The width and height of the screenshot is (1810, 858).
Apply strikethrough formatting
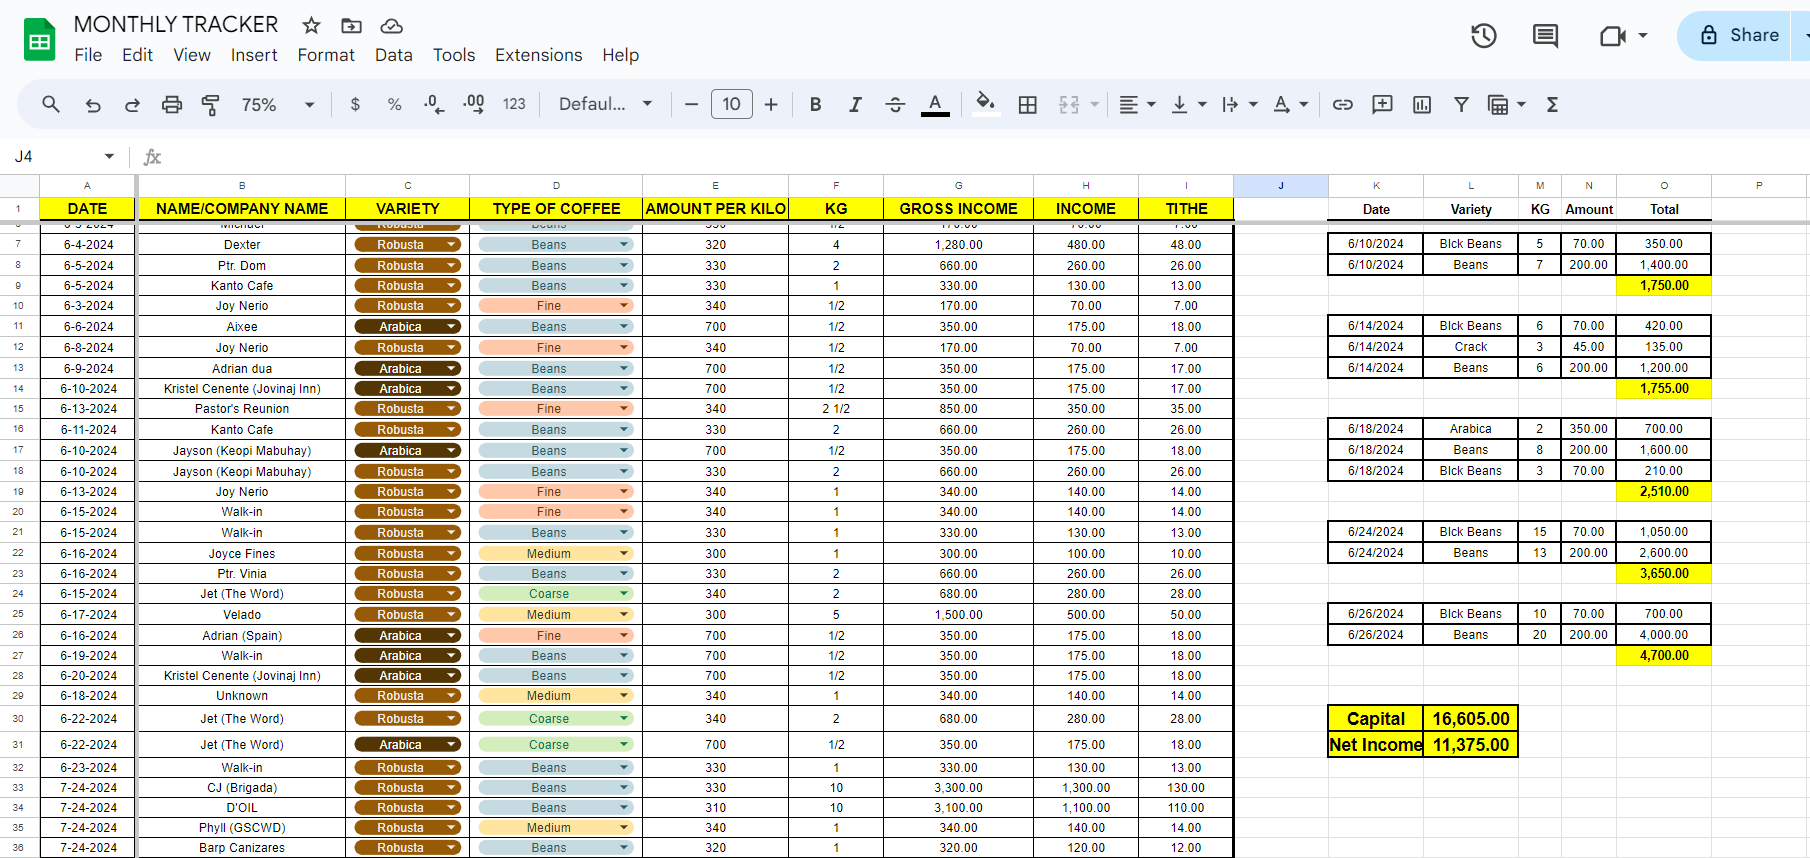[x=895, y=104]
